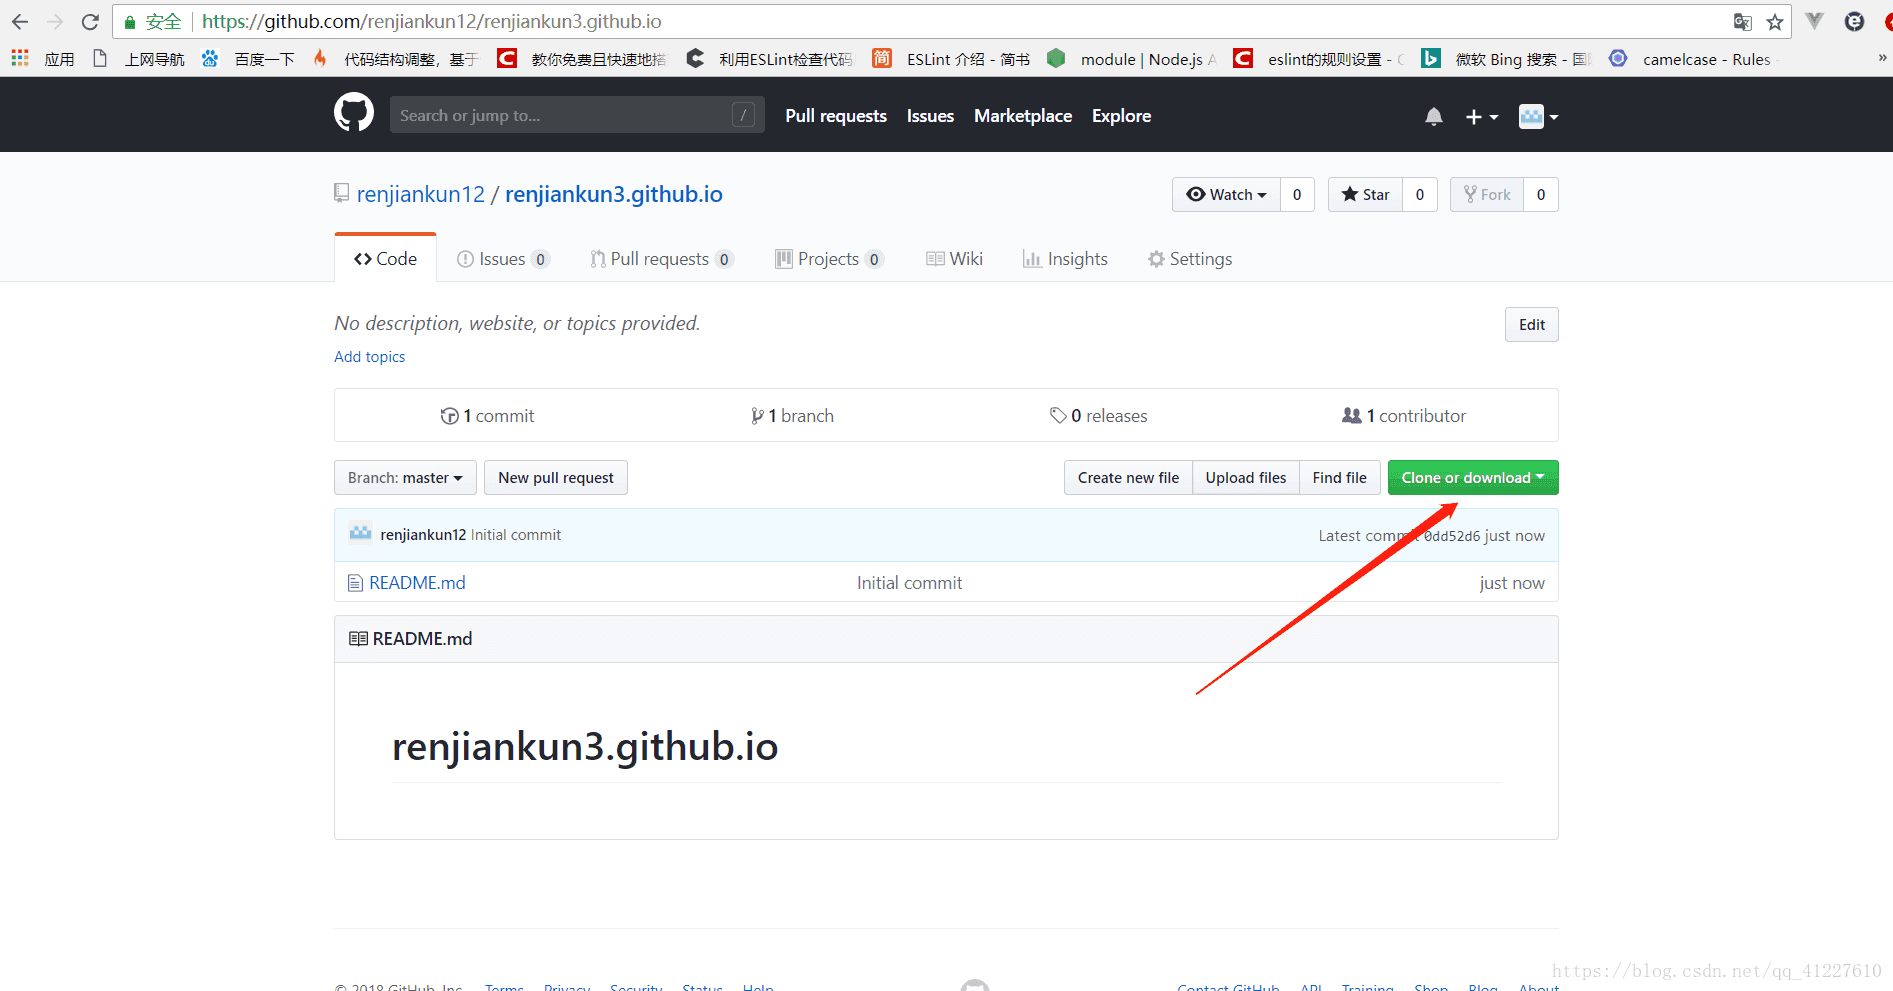The image size is (1893, 991).
Task: Open Initial commit link in README.md row
Action: [909, 583]
